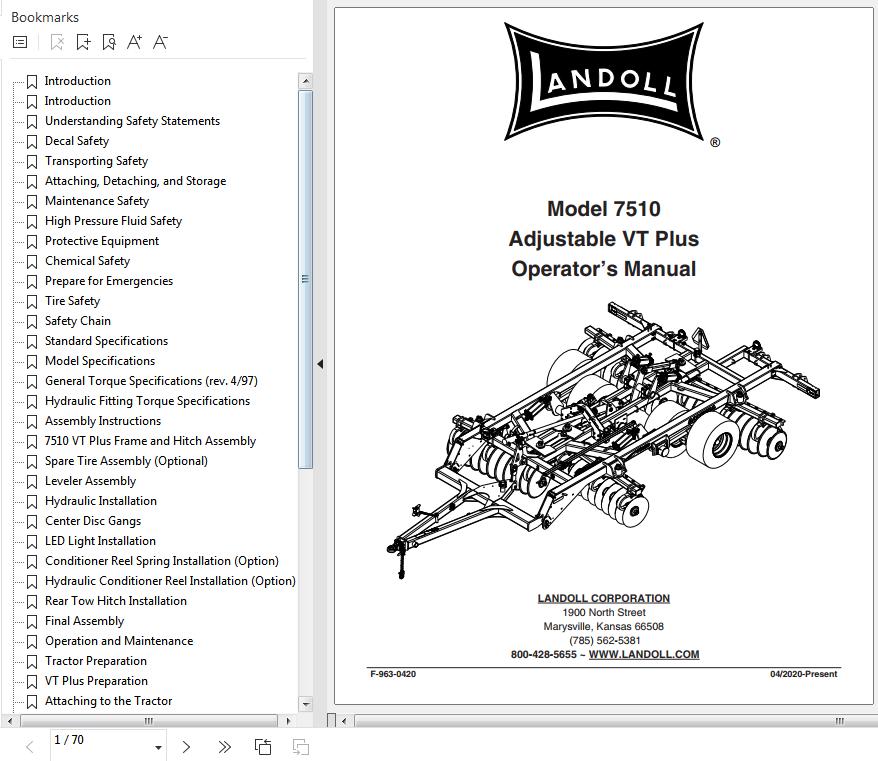Click document horizontal scroll left arrow

point(344,721)
